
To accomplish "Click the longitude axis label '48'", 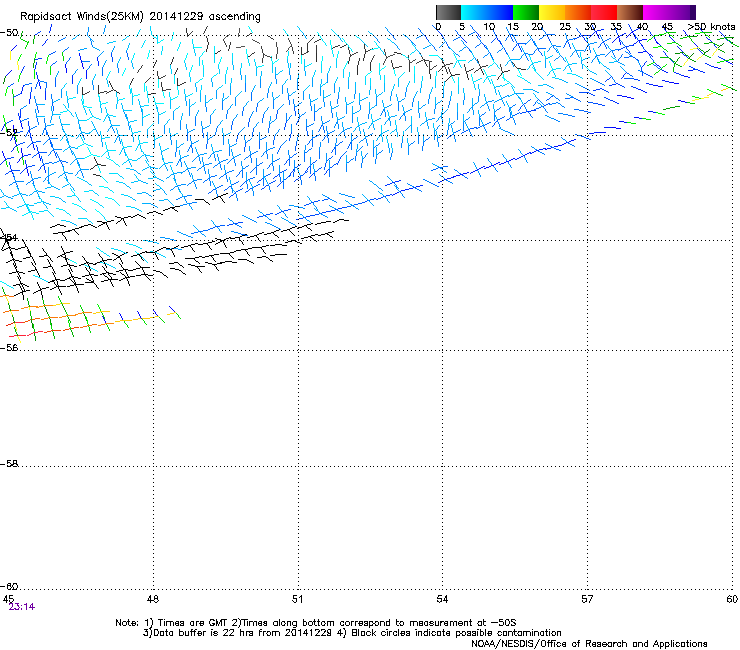I will [153, 599].
